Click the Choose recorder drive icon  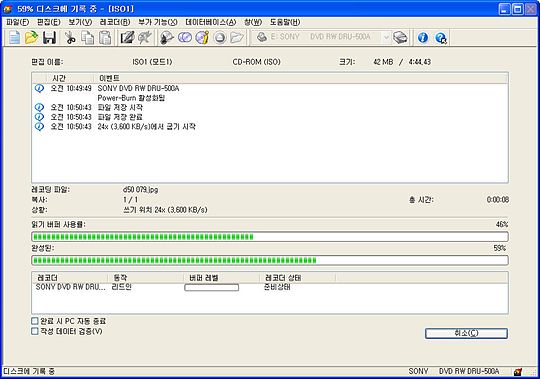400,38
